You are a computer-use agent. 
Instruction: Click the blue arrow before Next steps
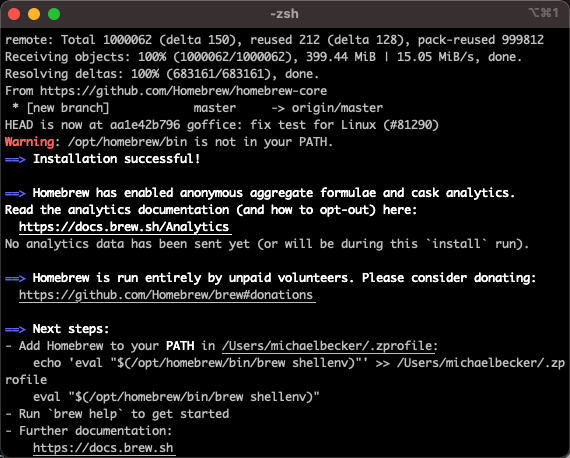(x=15, y=329)
